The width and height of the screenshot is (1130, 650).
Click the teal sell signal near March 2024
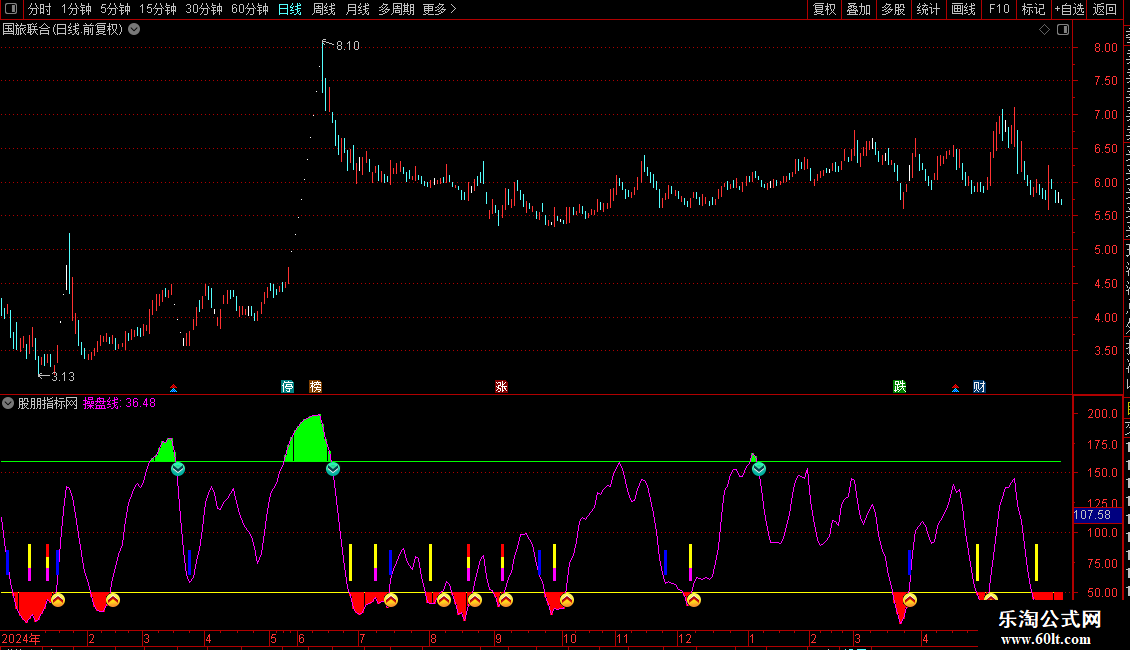click(x=178, y=469)
